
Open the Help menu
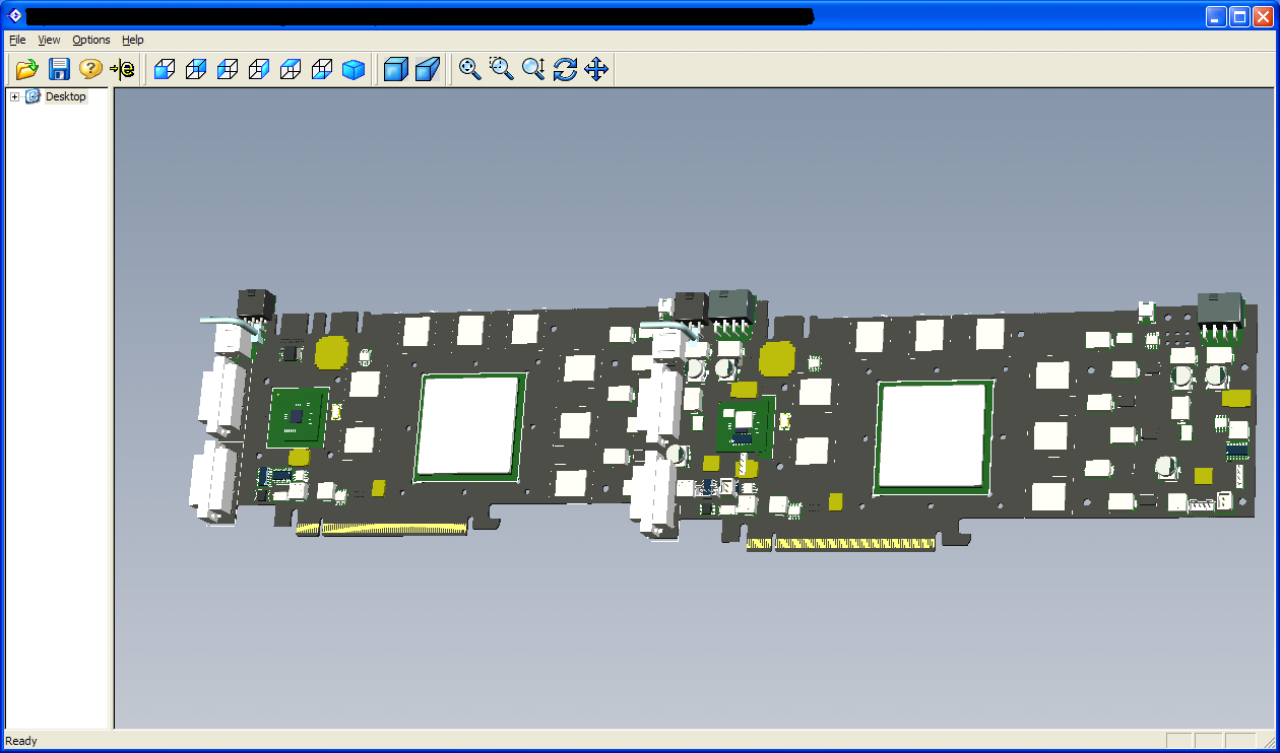pos(133,40)
